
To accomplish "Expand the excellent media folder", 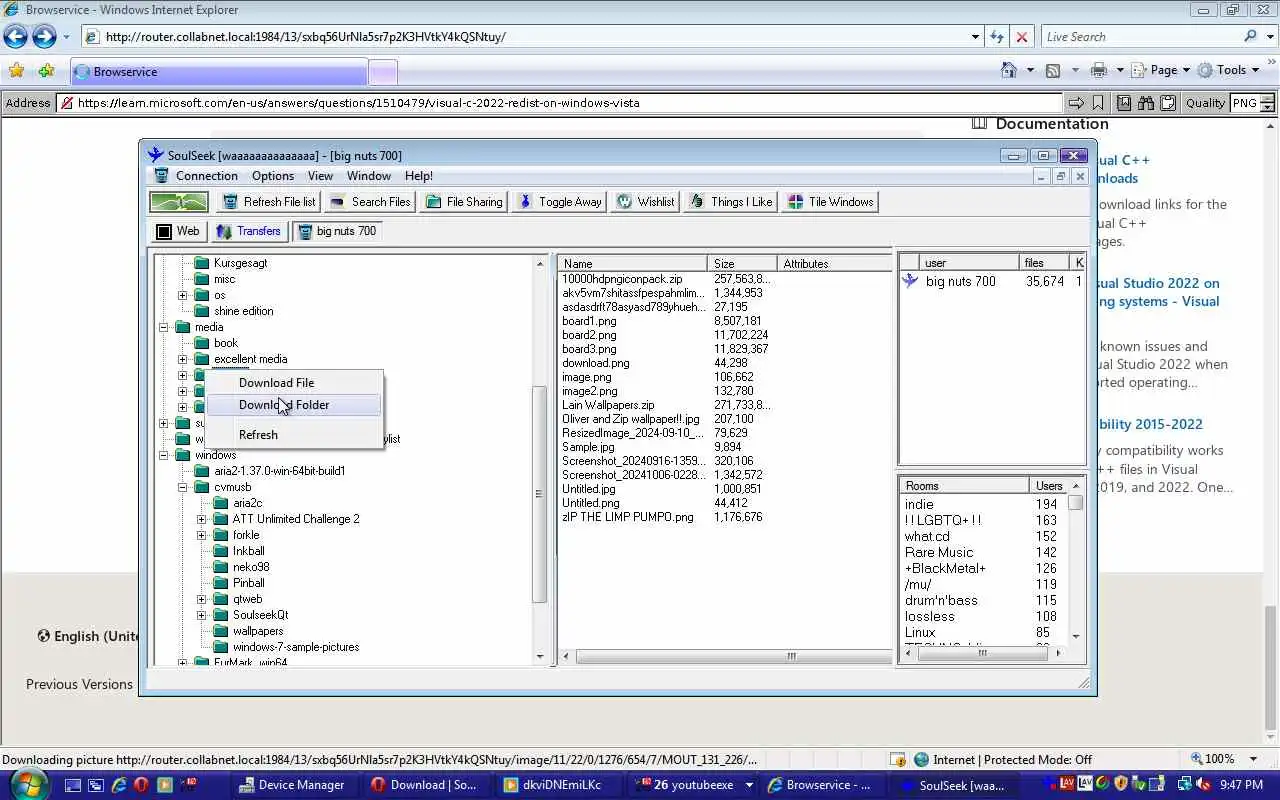I will click(183, 359).
